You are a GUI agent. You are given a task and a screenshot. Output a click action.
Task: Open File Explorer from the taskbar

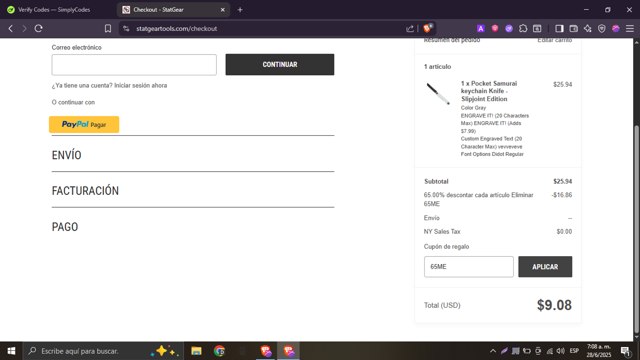coord(196,351)
